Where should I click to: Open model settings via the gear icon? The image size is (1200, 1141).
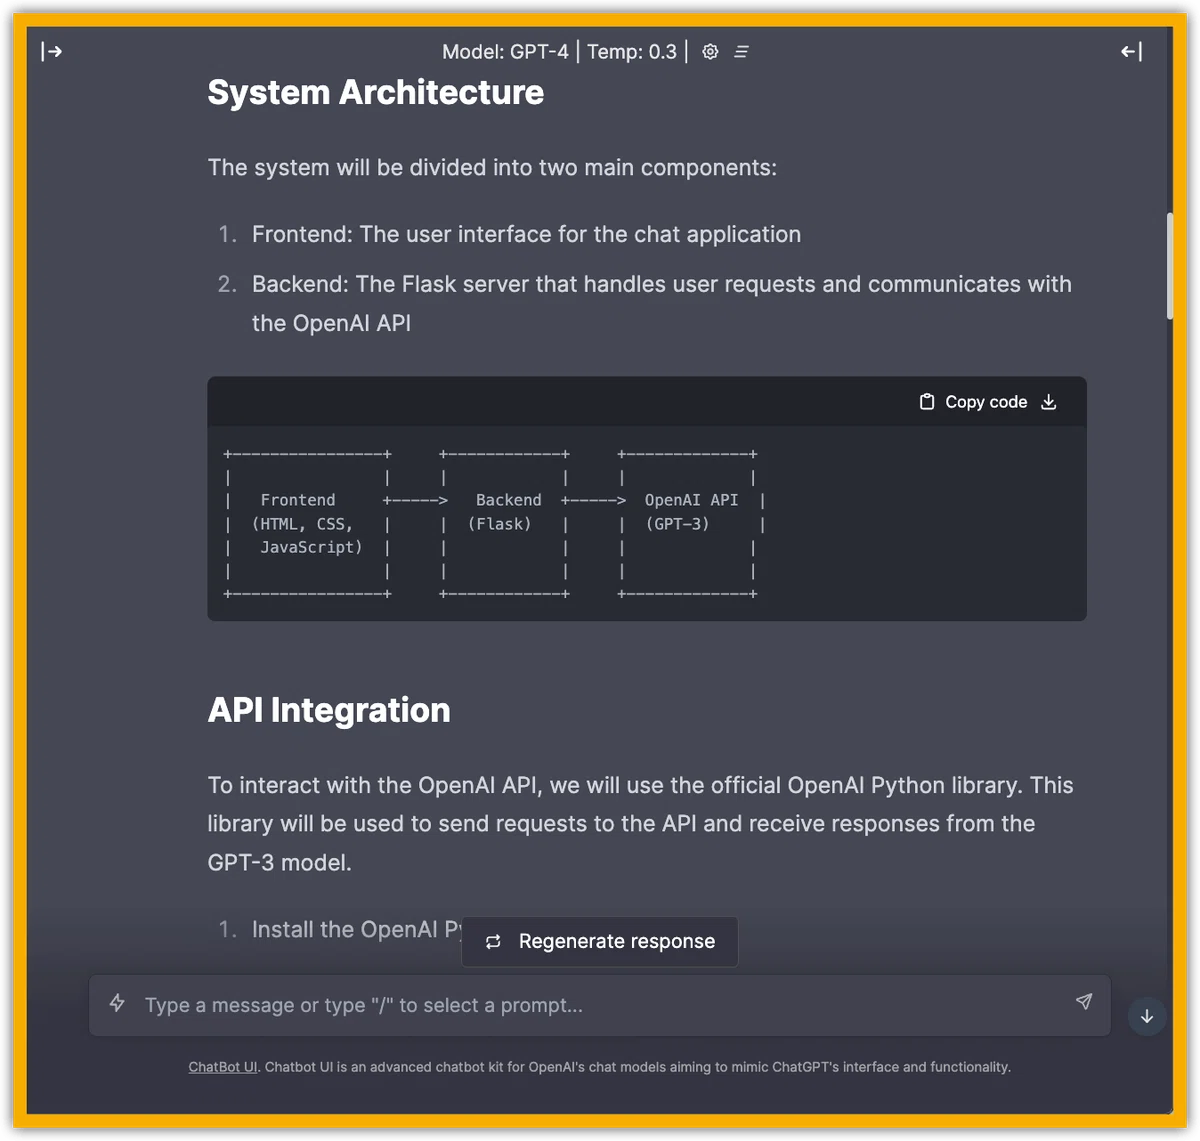[x=710, y=52]
